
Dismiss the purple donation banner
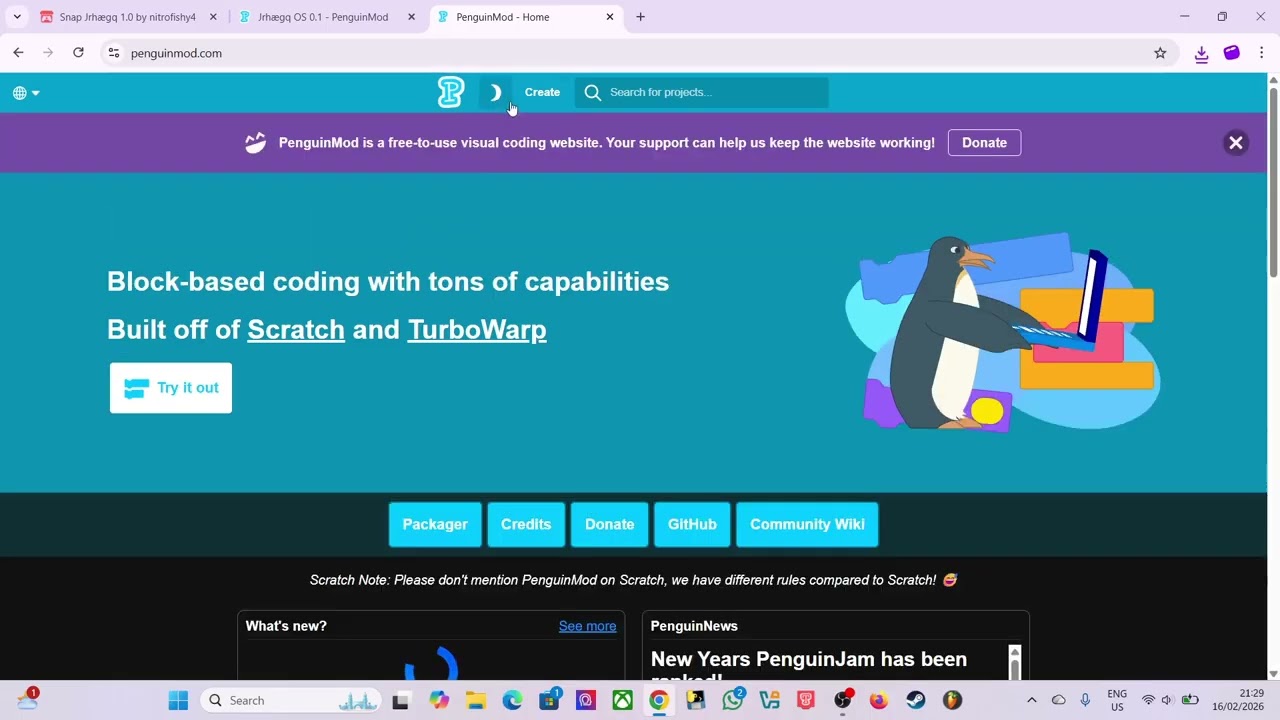pyautogui.click(x=1236, y=143)
